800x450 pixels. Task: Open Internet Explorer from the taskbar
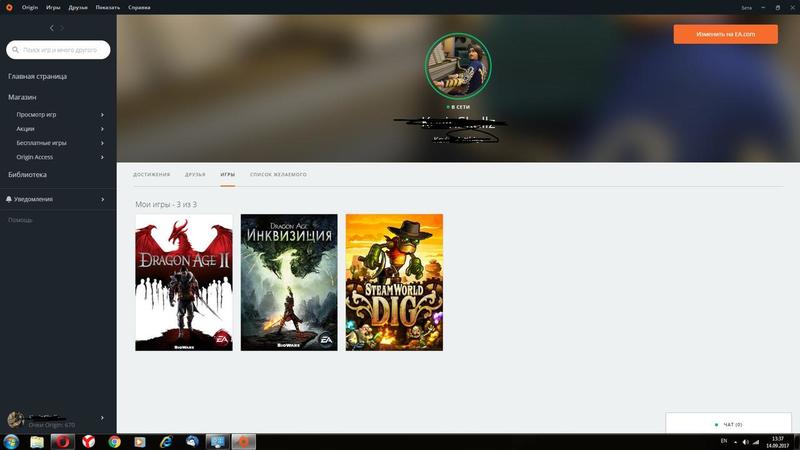coord(166,442)
